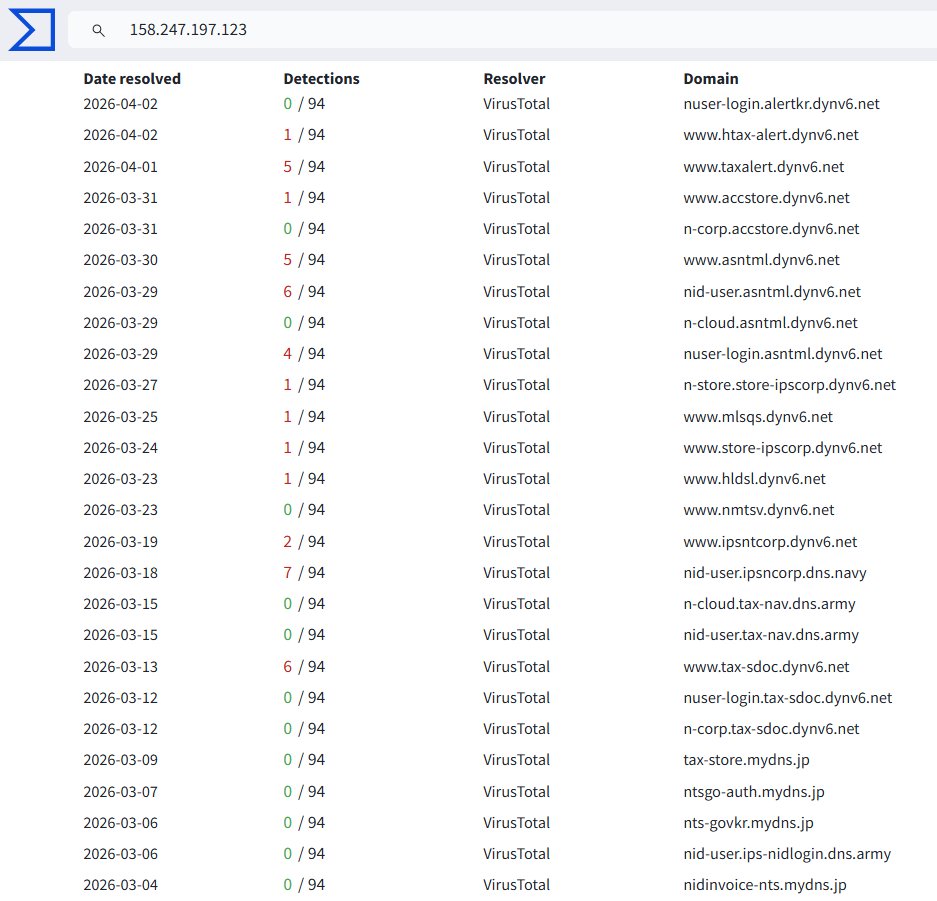Select domain nts-govkr.mydns.jp

pos(748,822)
